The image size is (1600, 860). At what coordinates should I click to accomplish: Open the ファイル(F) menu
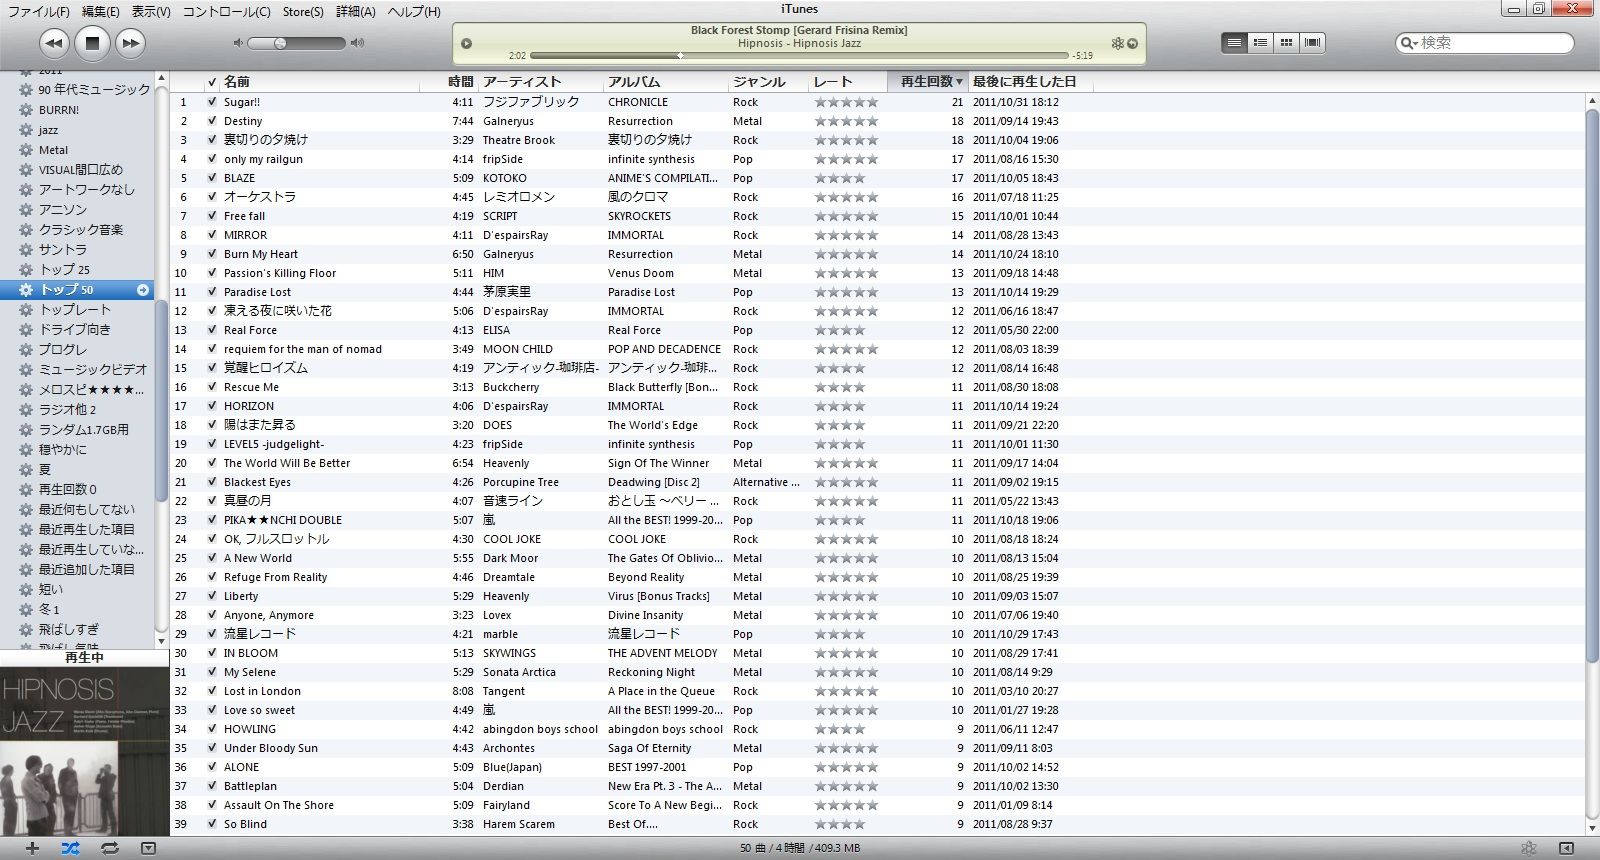point(39,11)
